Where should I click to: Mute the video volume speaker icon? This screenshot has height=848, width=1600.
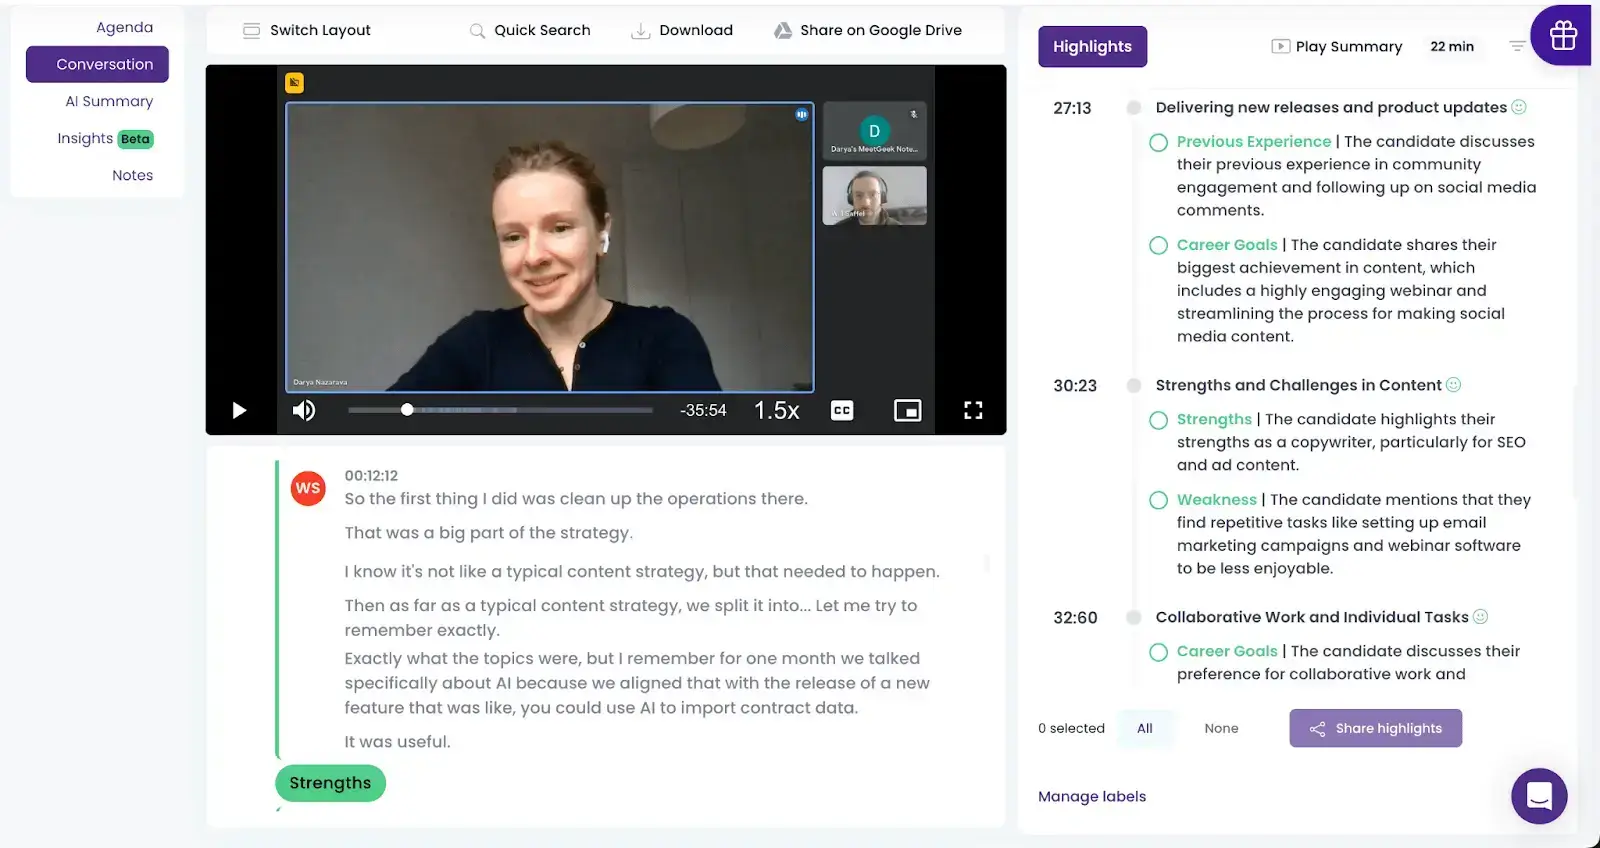[x=304, y=410]
